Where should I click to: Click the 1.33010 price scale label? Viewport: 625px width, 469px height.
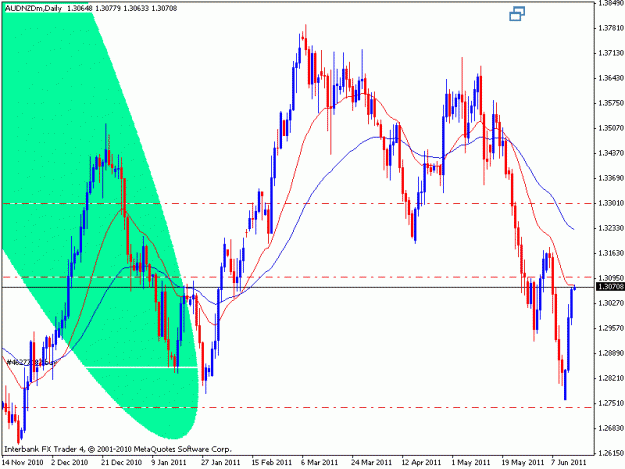pos(611,203)
